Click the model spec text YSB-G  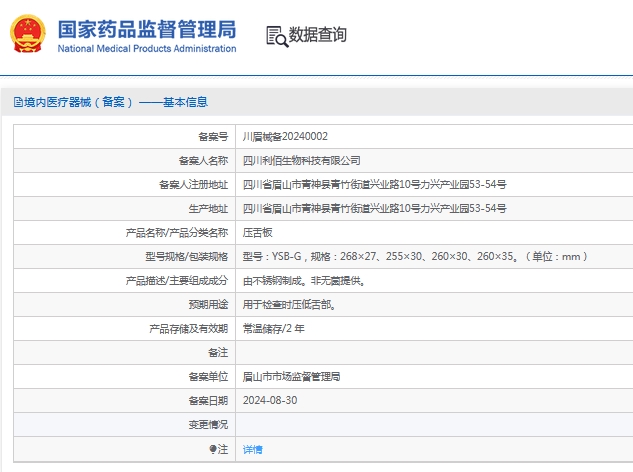tap(286, 256)
